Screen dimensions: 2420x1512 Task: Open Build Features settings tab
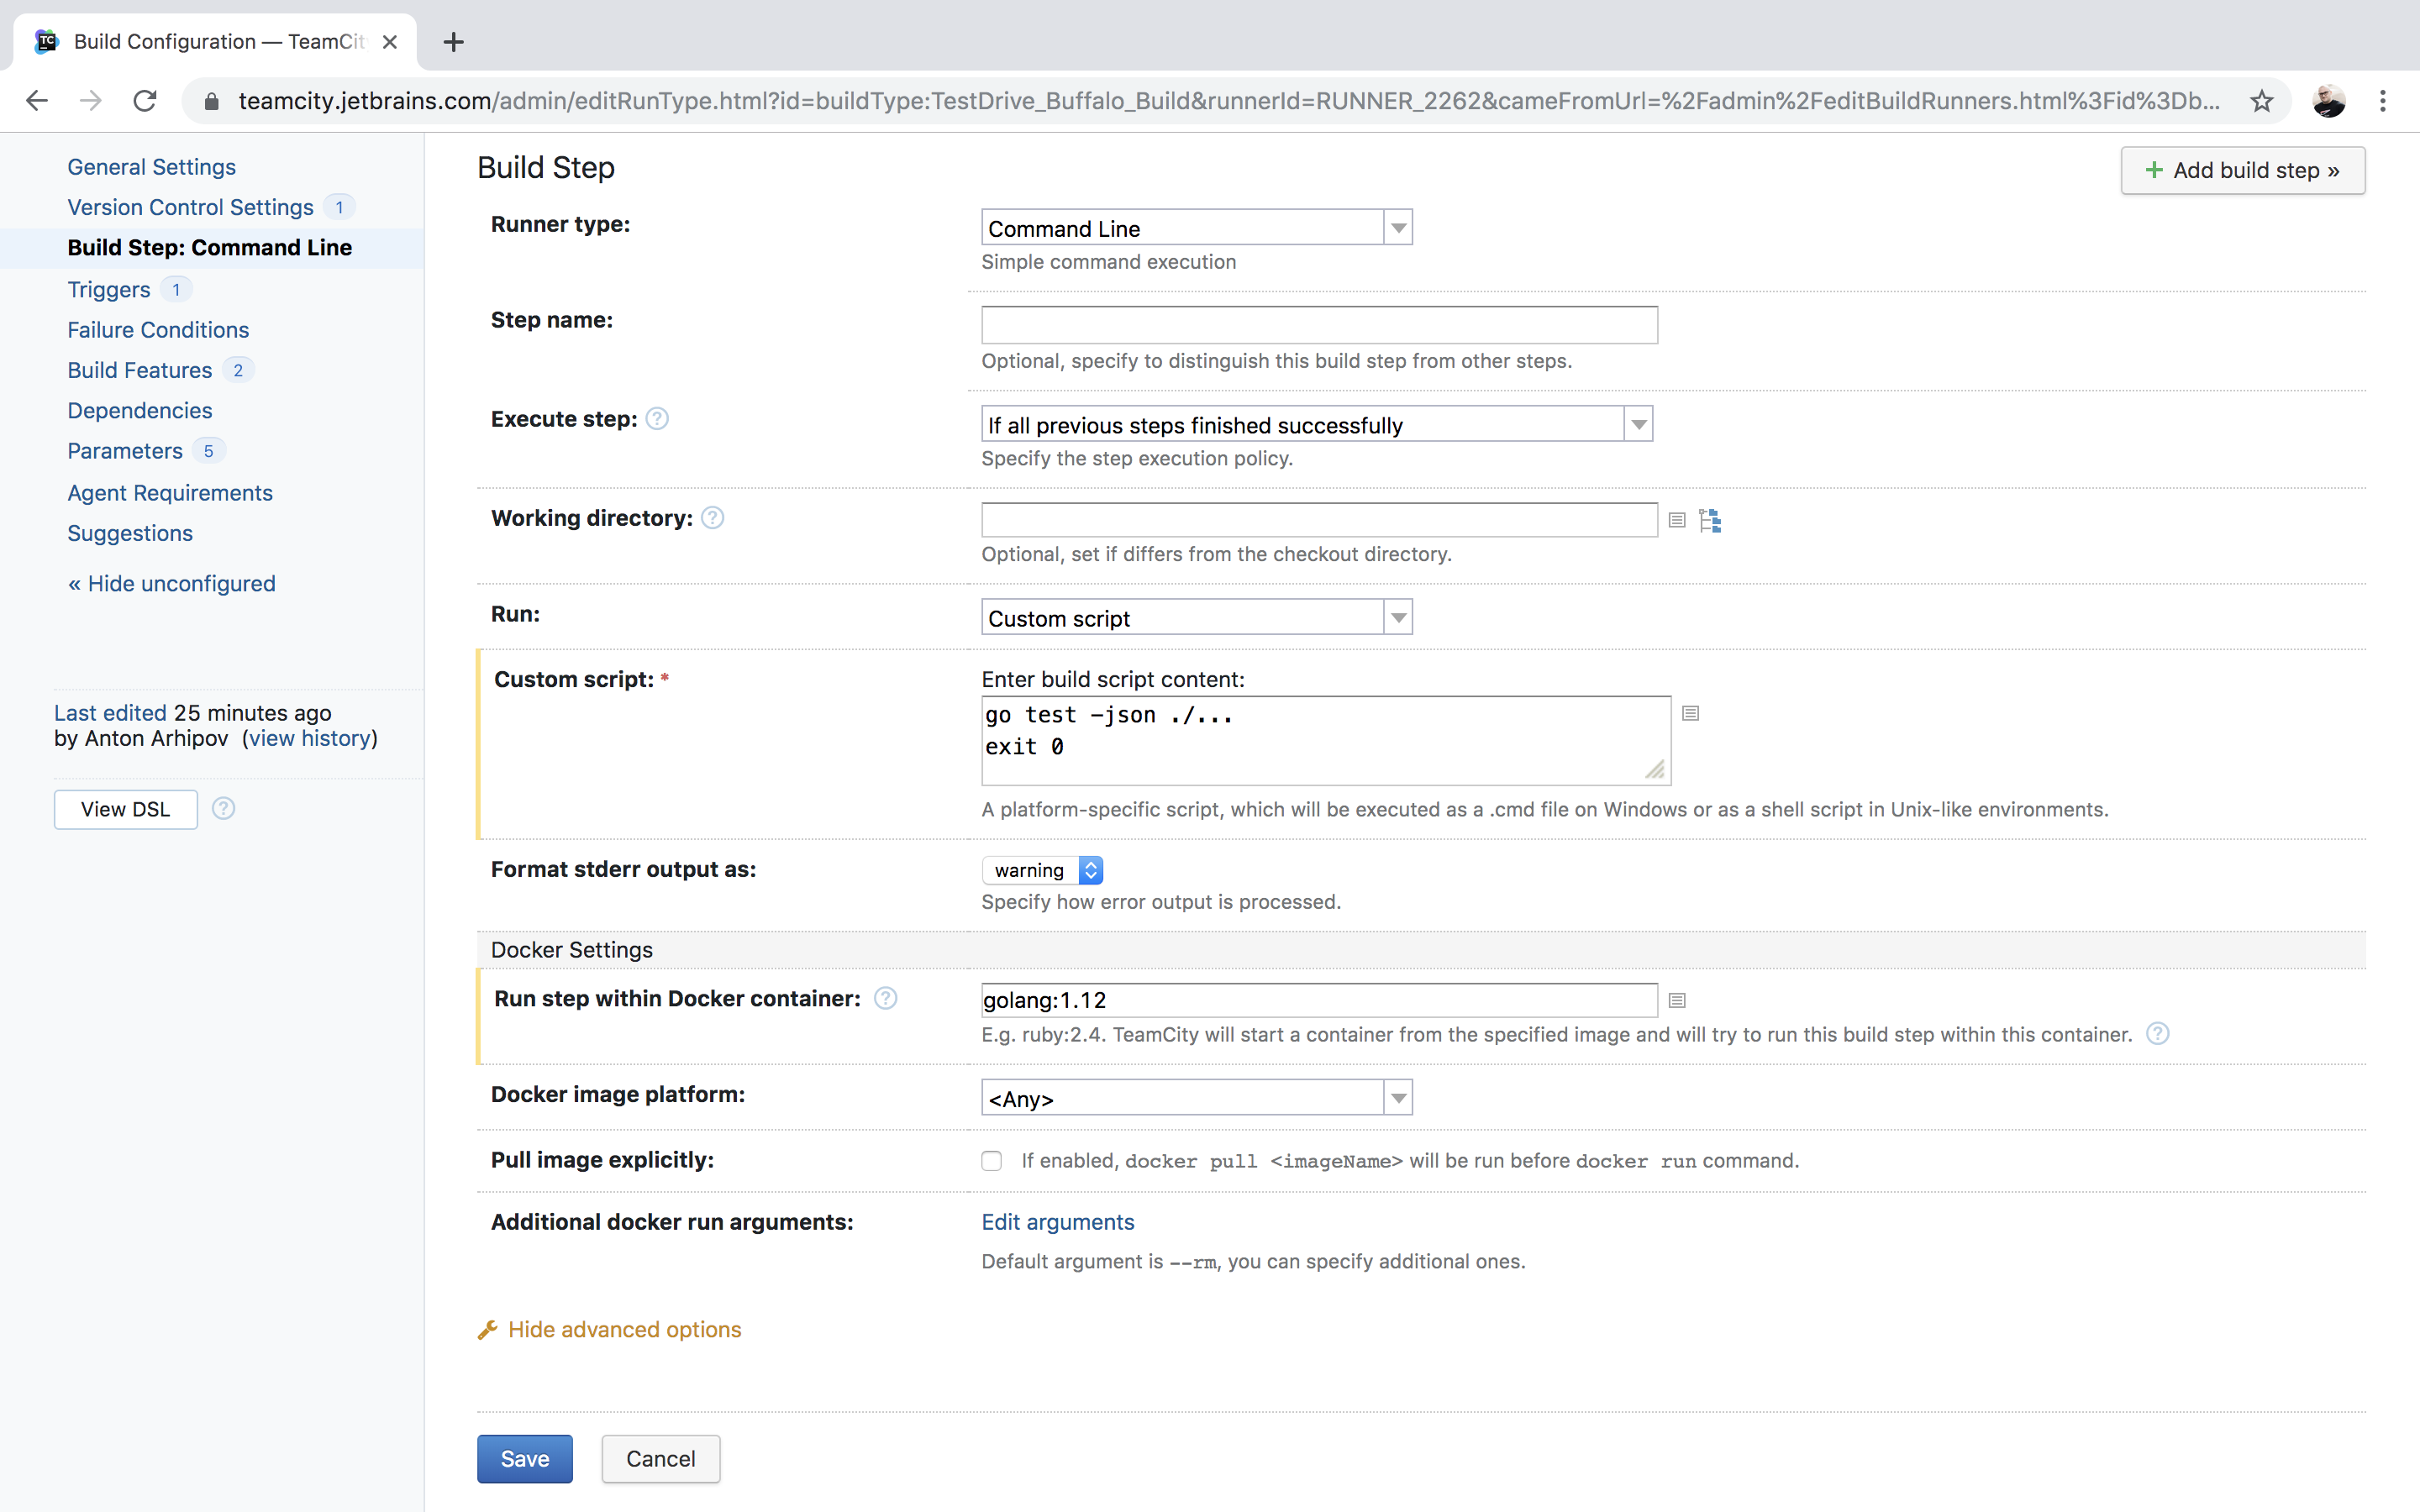click(x=141, y=370)
